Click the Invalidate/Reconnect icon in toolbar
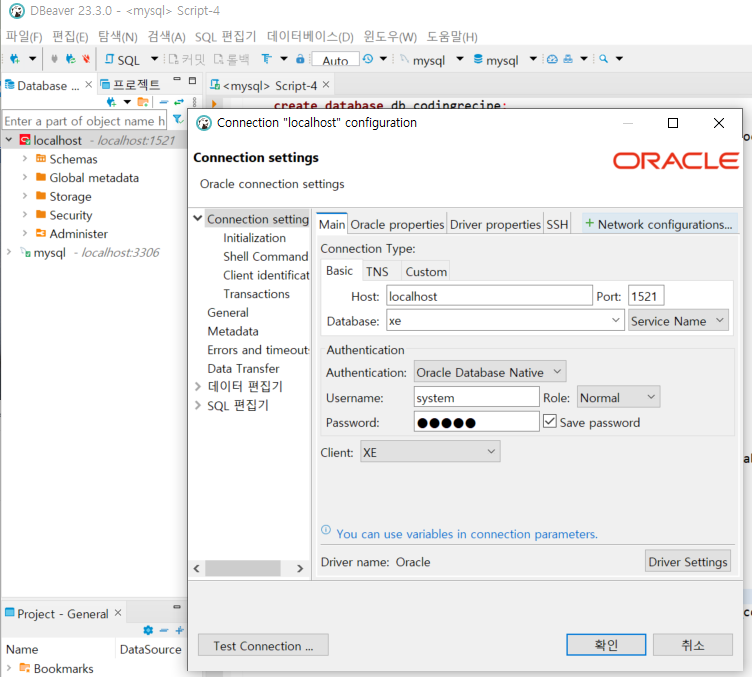The height and width of the screenshot is (677, 752). tap(70, 59)
